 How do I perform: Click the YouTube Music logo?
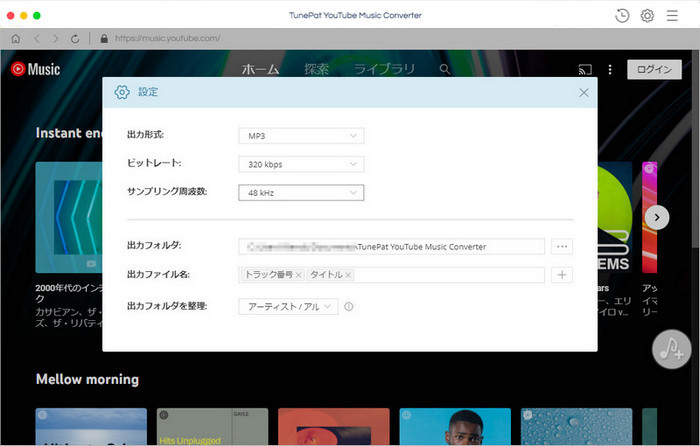click(x=35, y=69)
